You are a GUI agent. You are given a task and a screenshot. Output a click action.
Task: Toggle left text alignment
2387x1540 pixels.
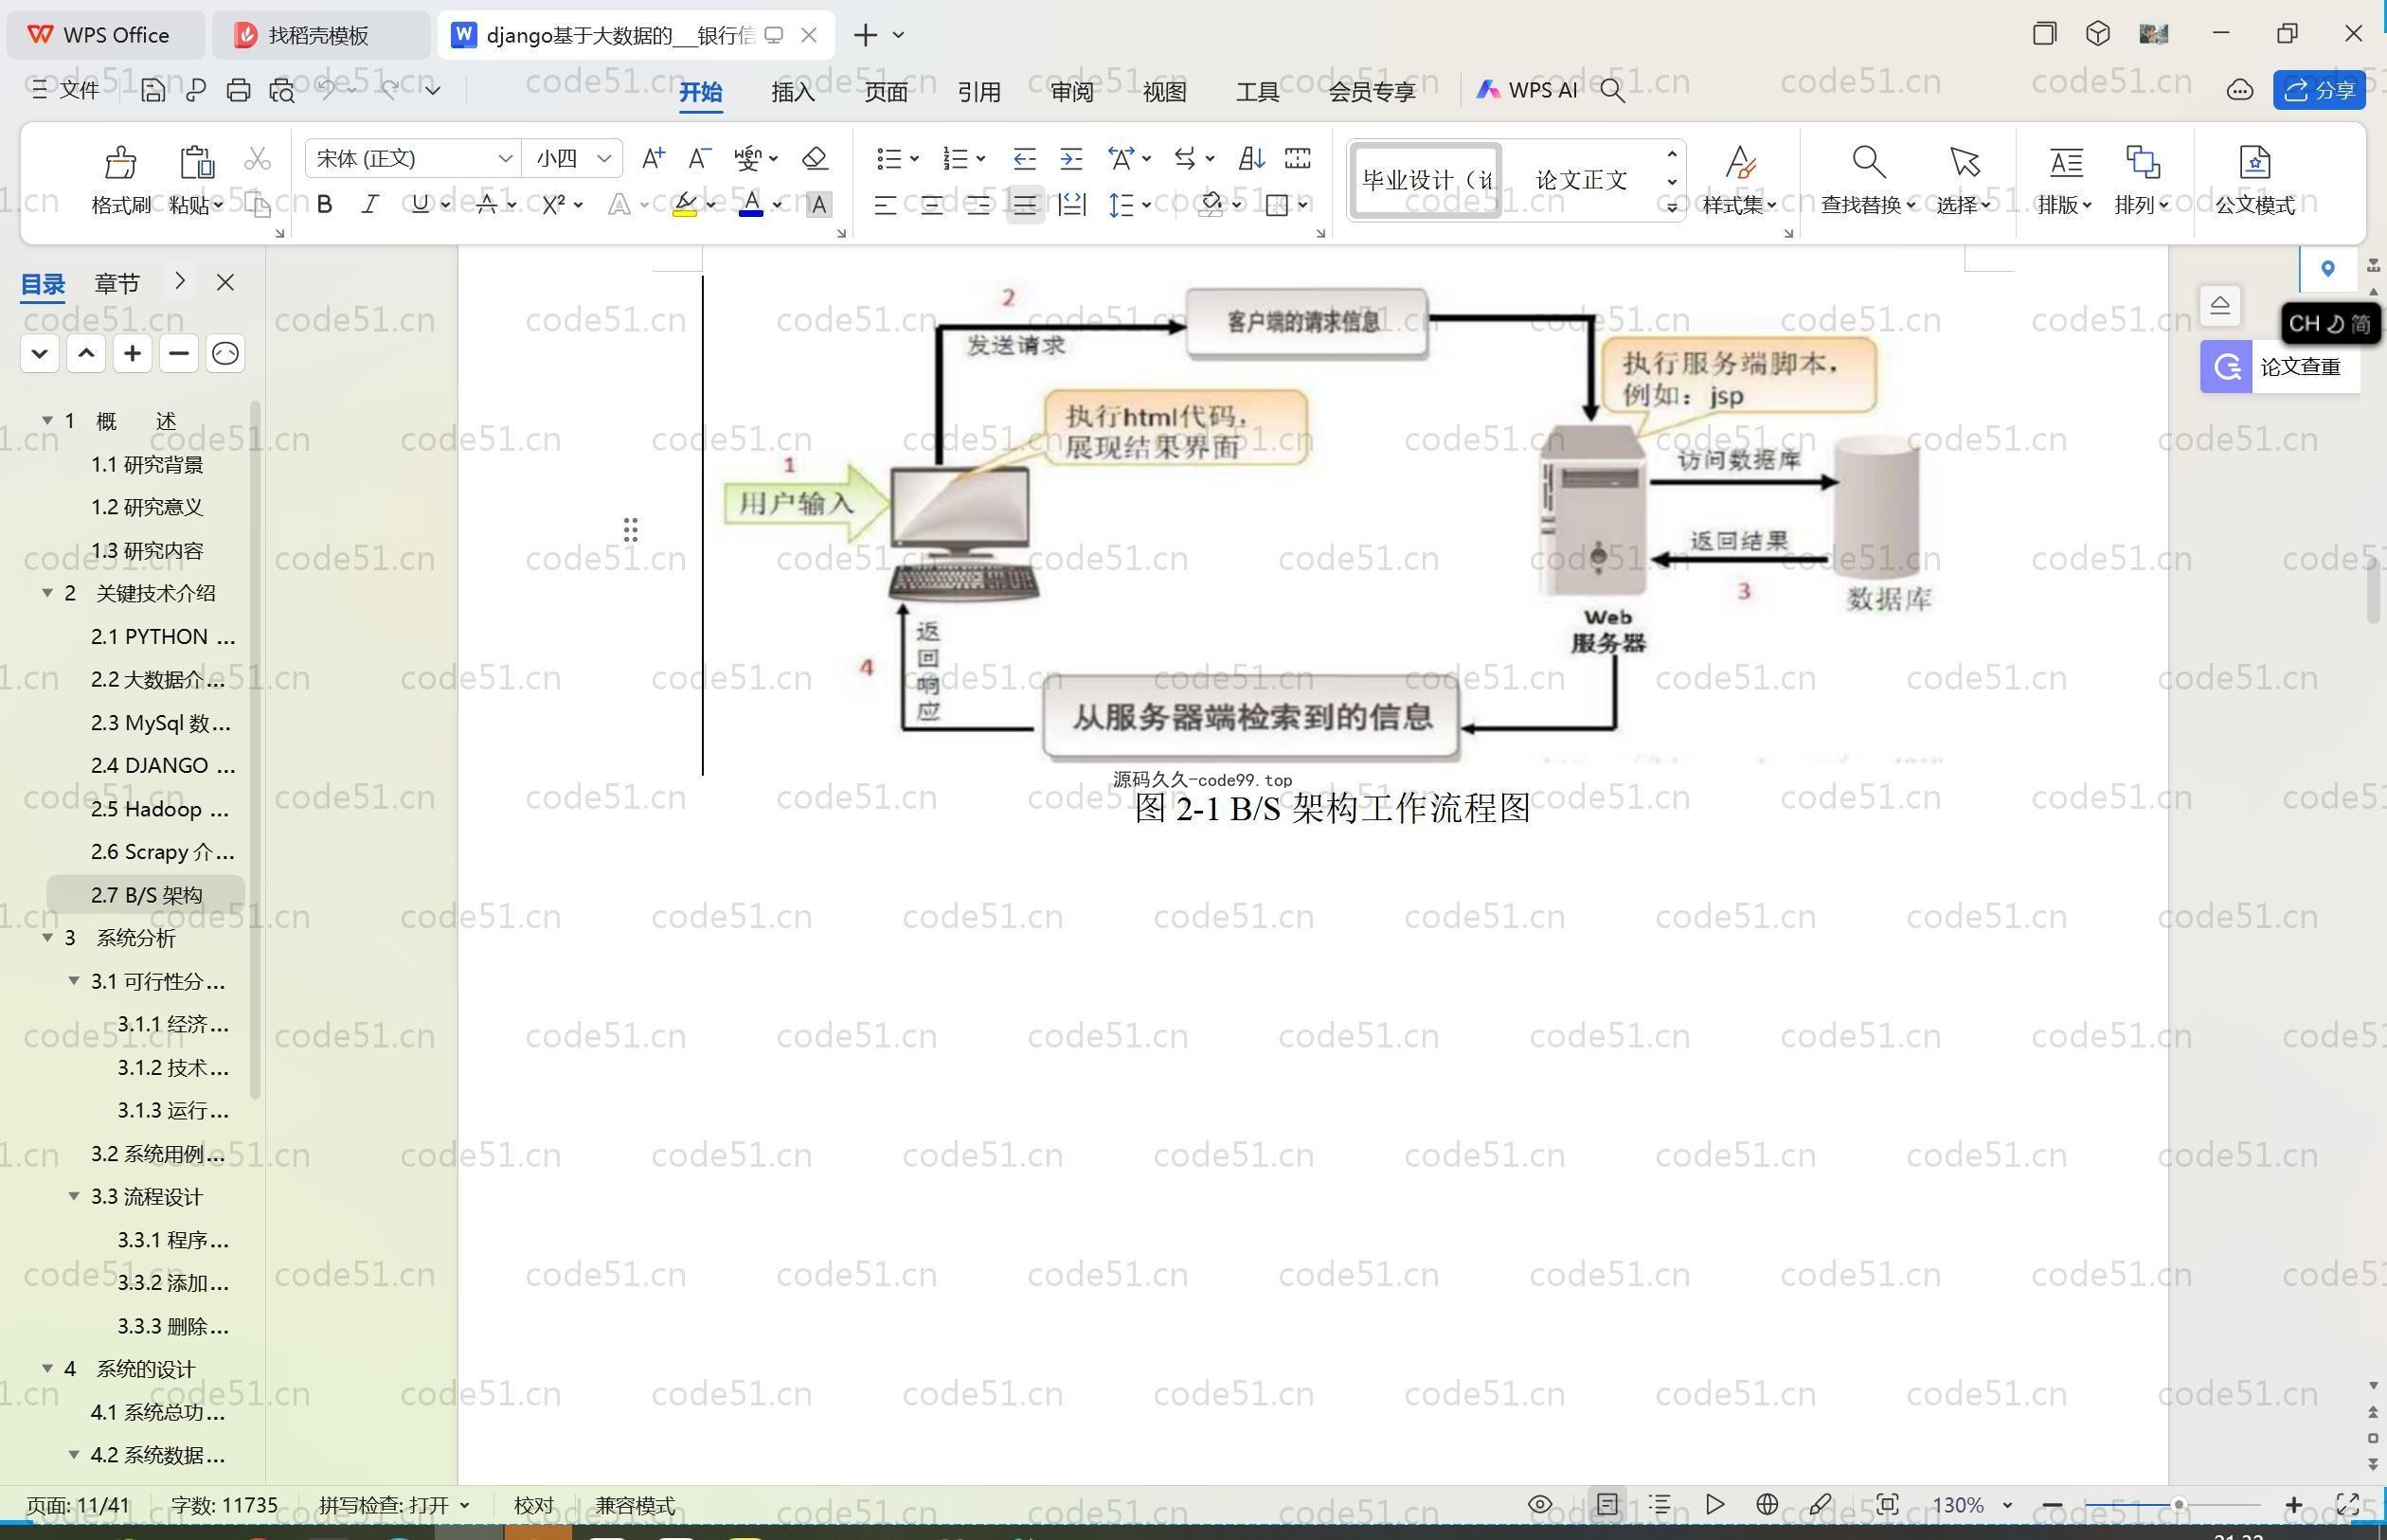point(884,205)
